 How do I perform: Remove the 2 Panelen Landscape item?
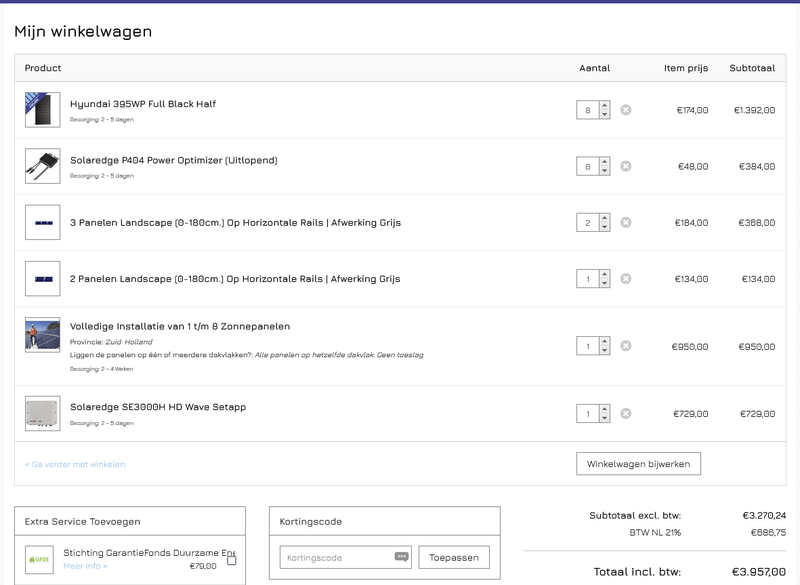point(626,279)
